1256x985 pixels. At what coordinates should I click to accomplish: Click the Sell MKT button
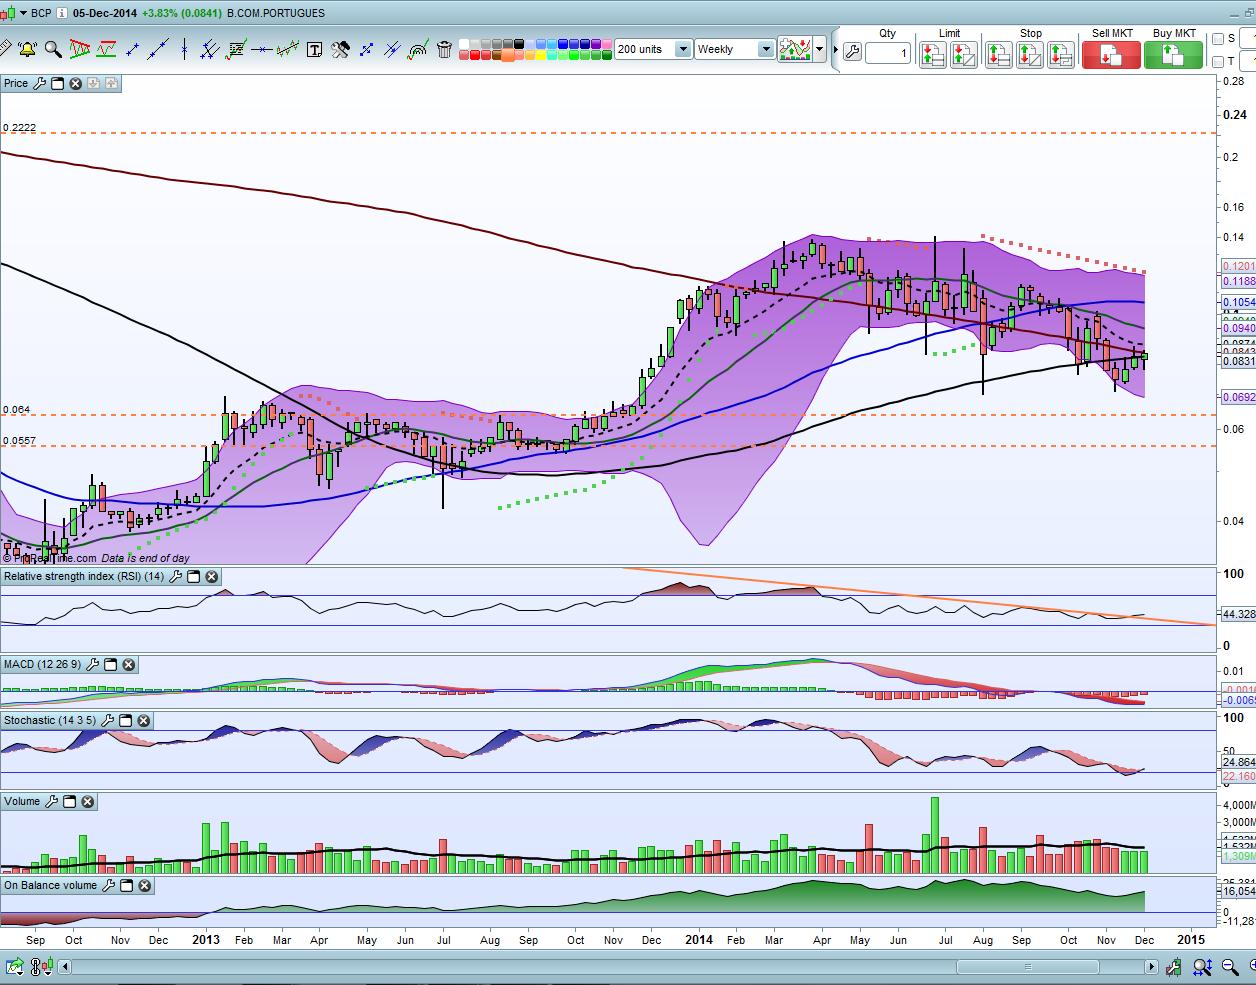[x=1111, y=55]
